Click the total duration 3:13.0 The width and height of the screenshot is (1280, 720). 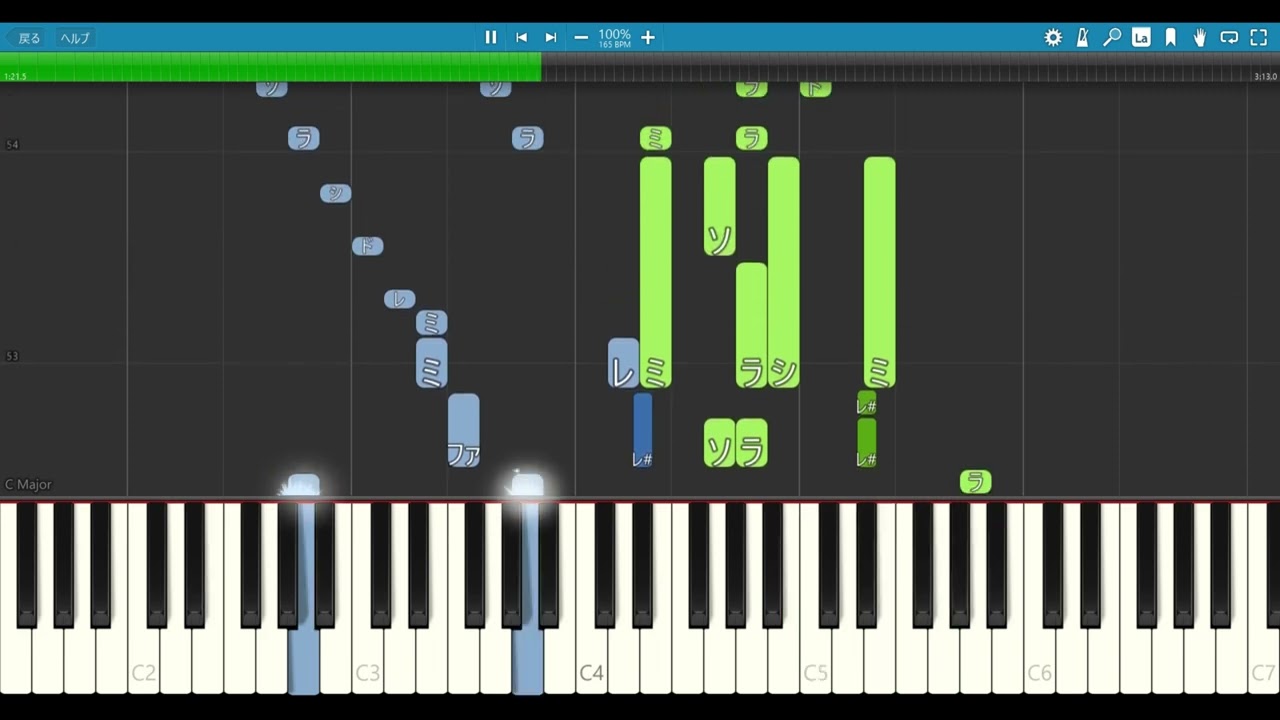[x=1265, y=77]
